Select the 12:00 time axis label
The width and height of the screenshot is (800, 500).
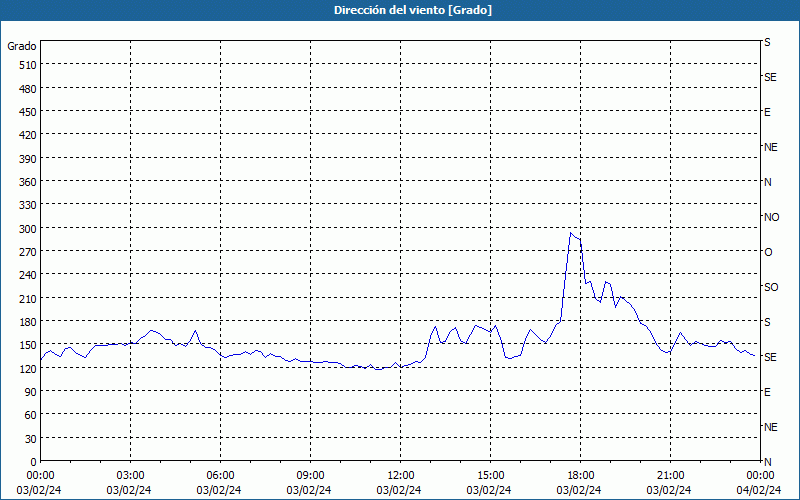tap(401, 475)
